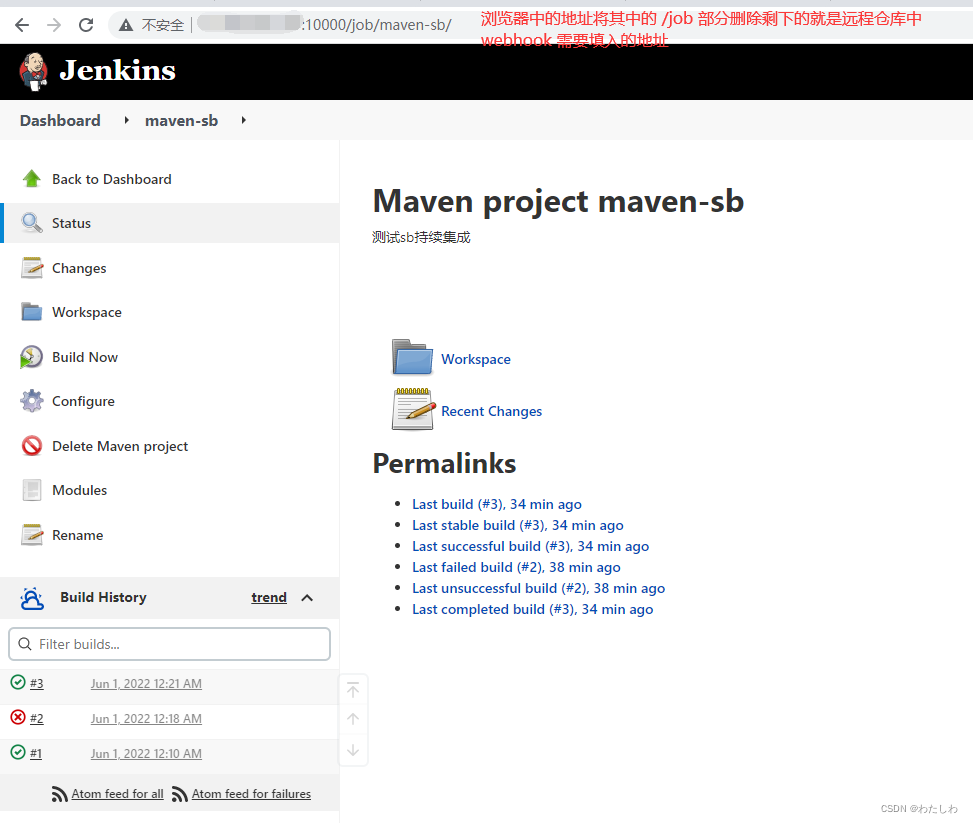Open Last completed build (#3) permalink
This screenshot has height=823, width=973.
tap(532, 609)
